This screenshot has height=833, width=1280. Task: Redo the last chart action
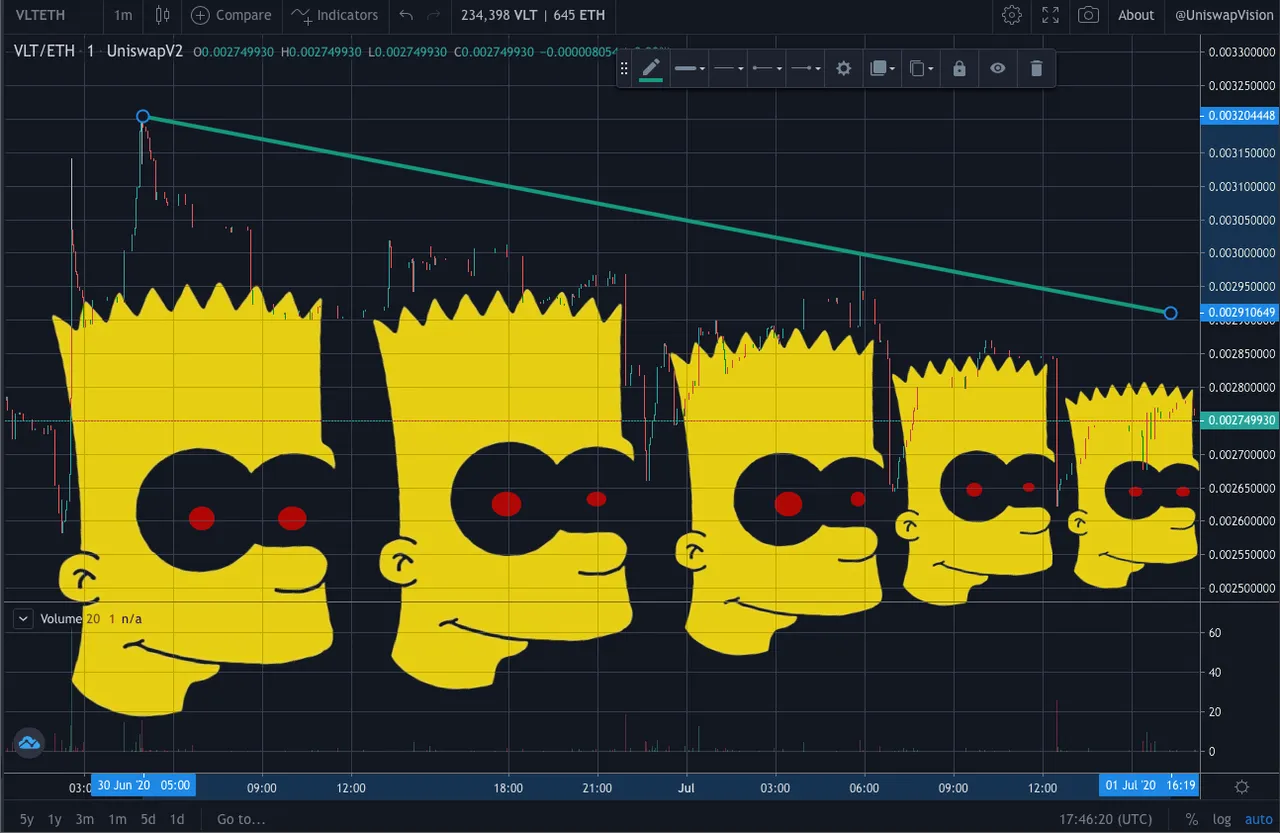433,15
